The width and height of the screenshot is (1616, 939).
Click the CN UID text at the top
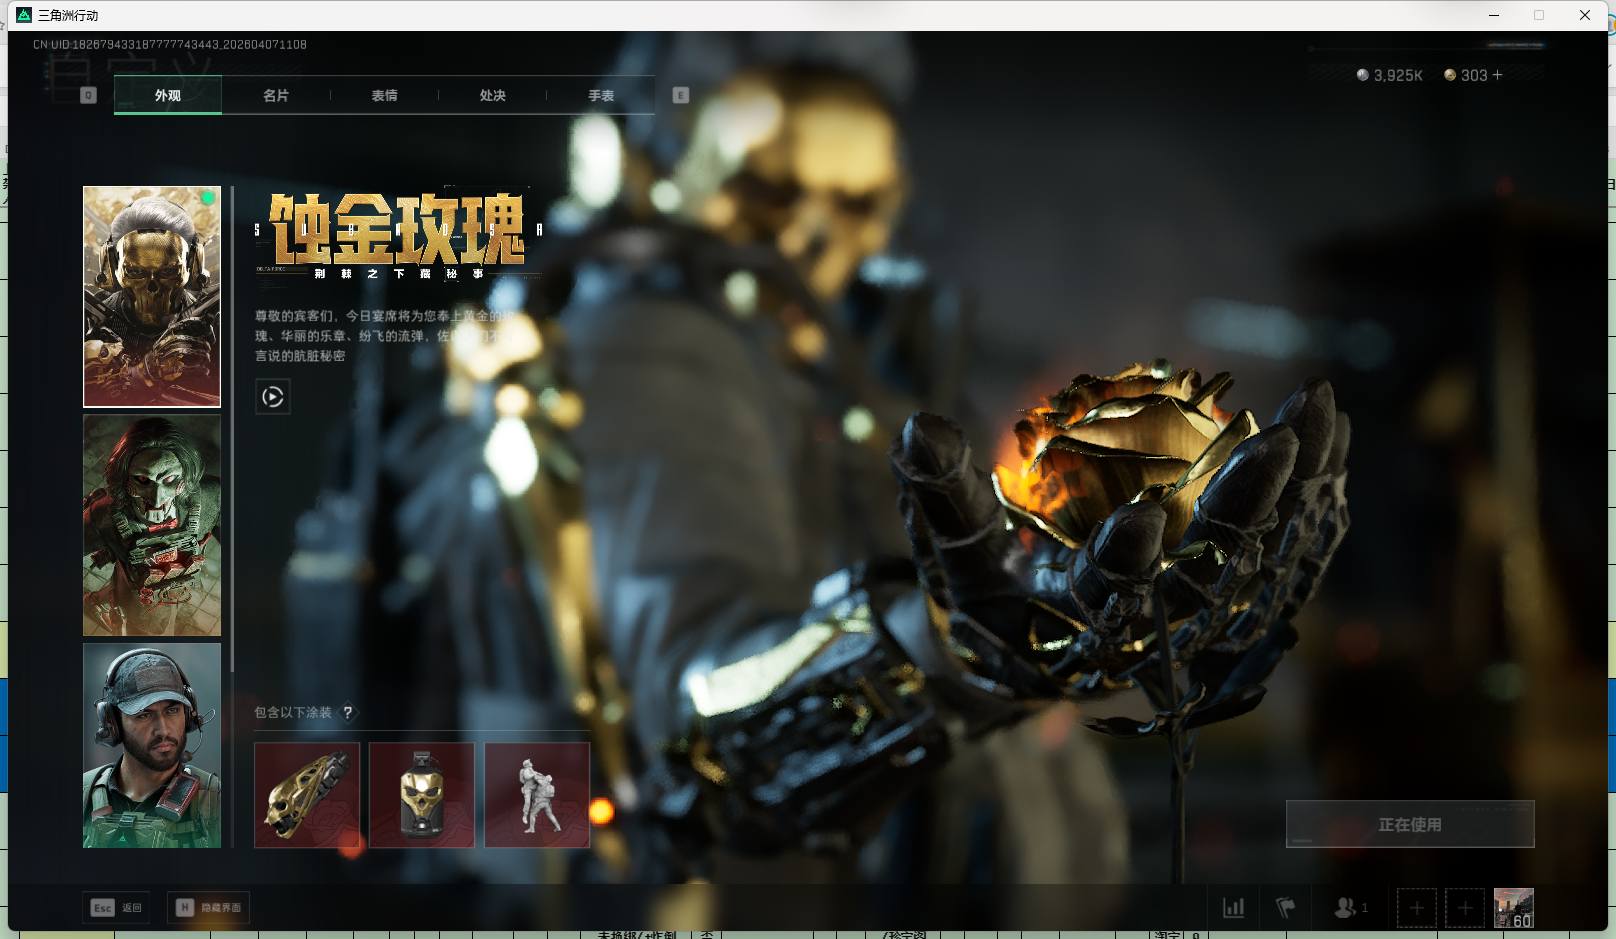tap(170, 44)
